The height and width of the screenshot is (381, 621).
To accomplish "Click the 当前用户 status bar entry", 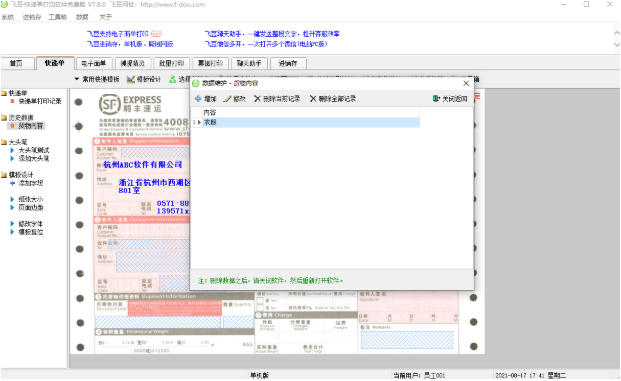I will pyautogui.click(x=419, y=375).
